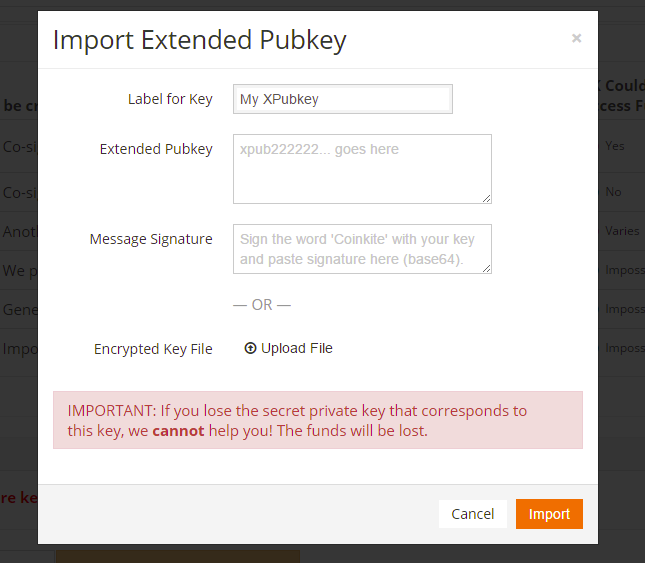Click the 'Yes' cell in background table
Image resolution: width=645 pixels, height=563 pixels.
pyautogui.click(x=615, y=146)
